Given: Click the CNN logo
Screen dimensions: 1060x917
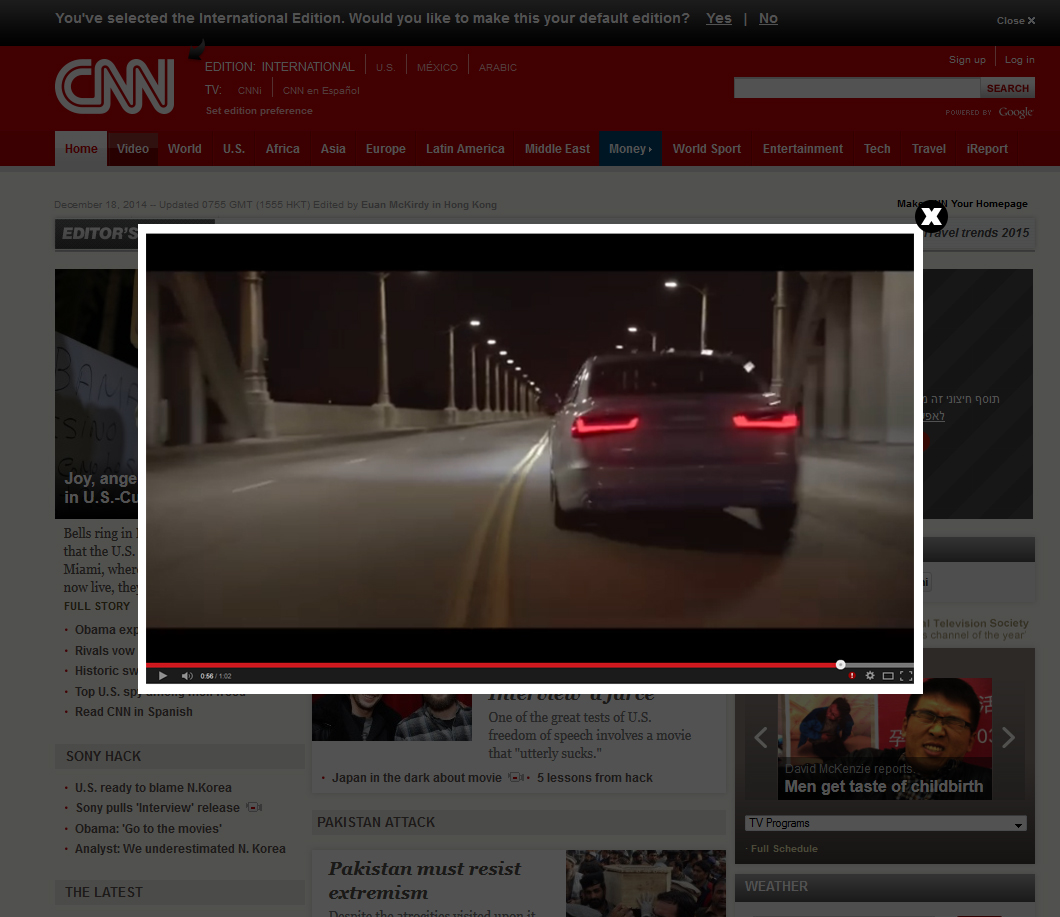Looking at the screenshot, I should [114, 86].
